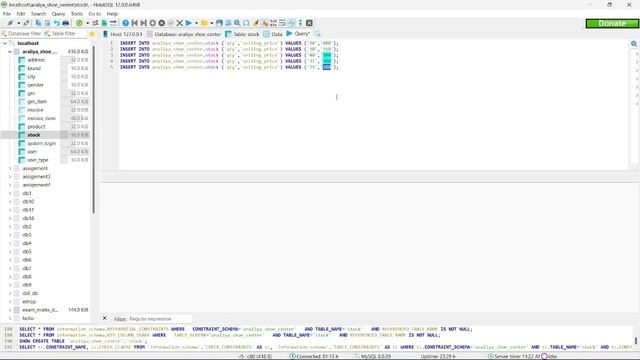Select the user_type table
The width and height of the screenshot is (640, 360).
pos(38,160)
